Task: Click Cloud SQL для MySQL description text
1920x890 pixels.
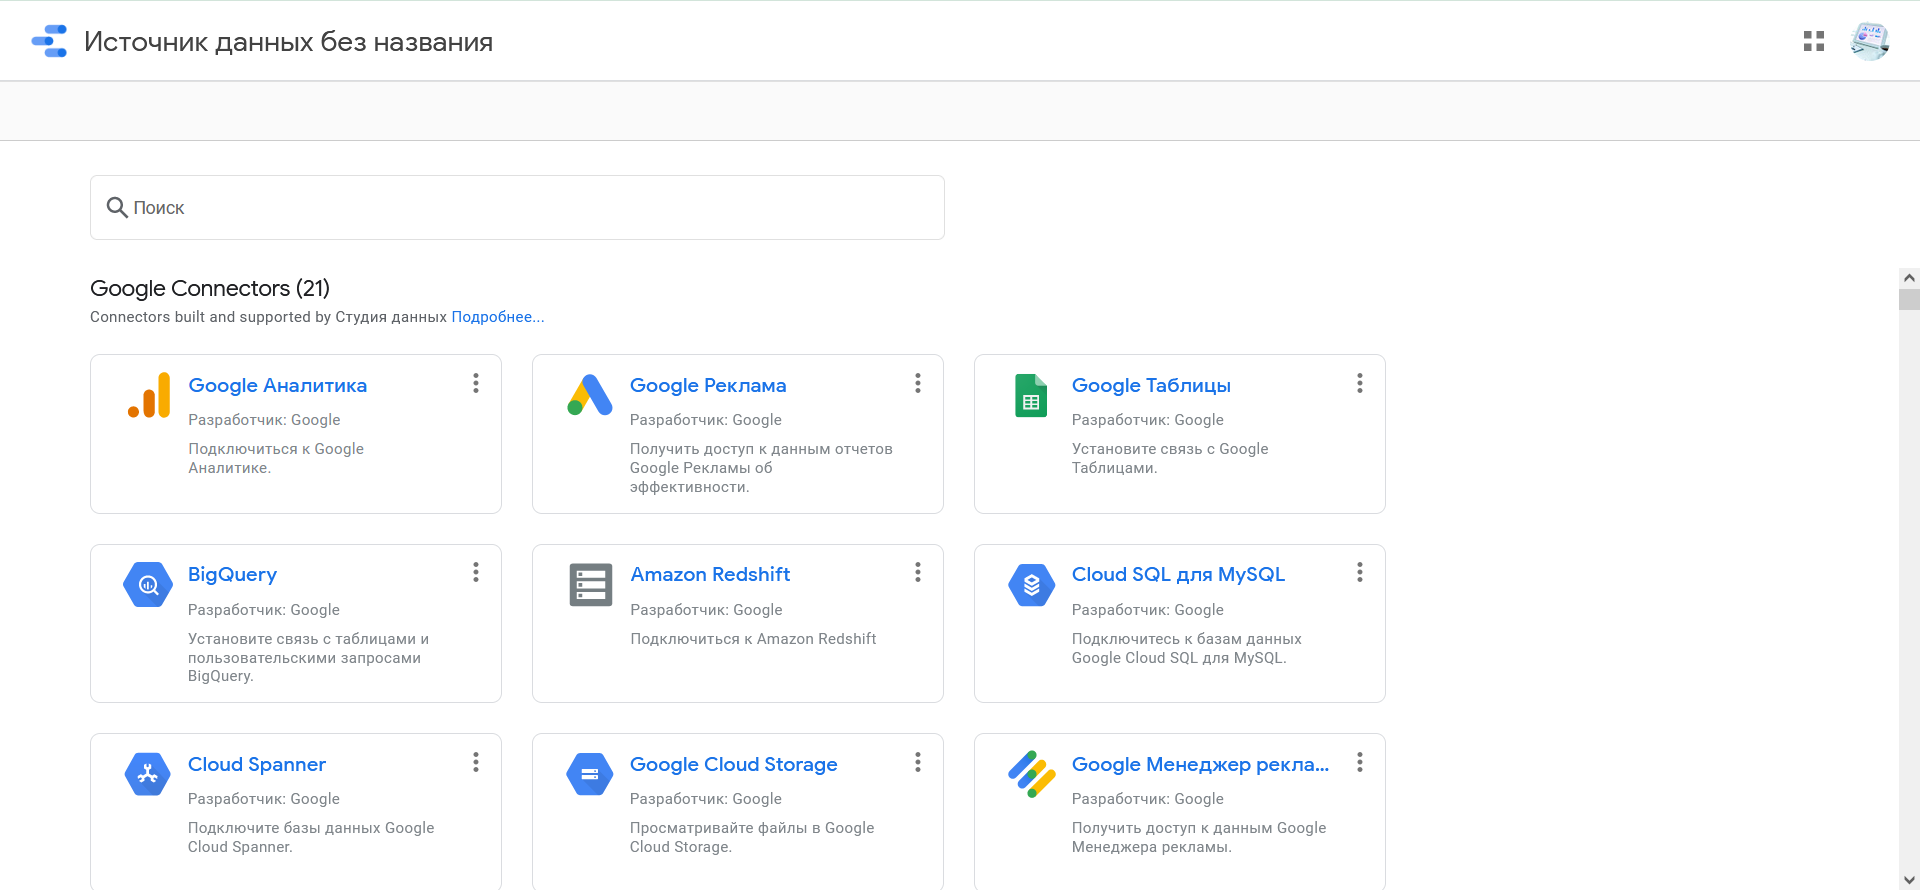Action: point(1187,648)
